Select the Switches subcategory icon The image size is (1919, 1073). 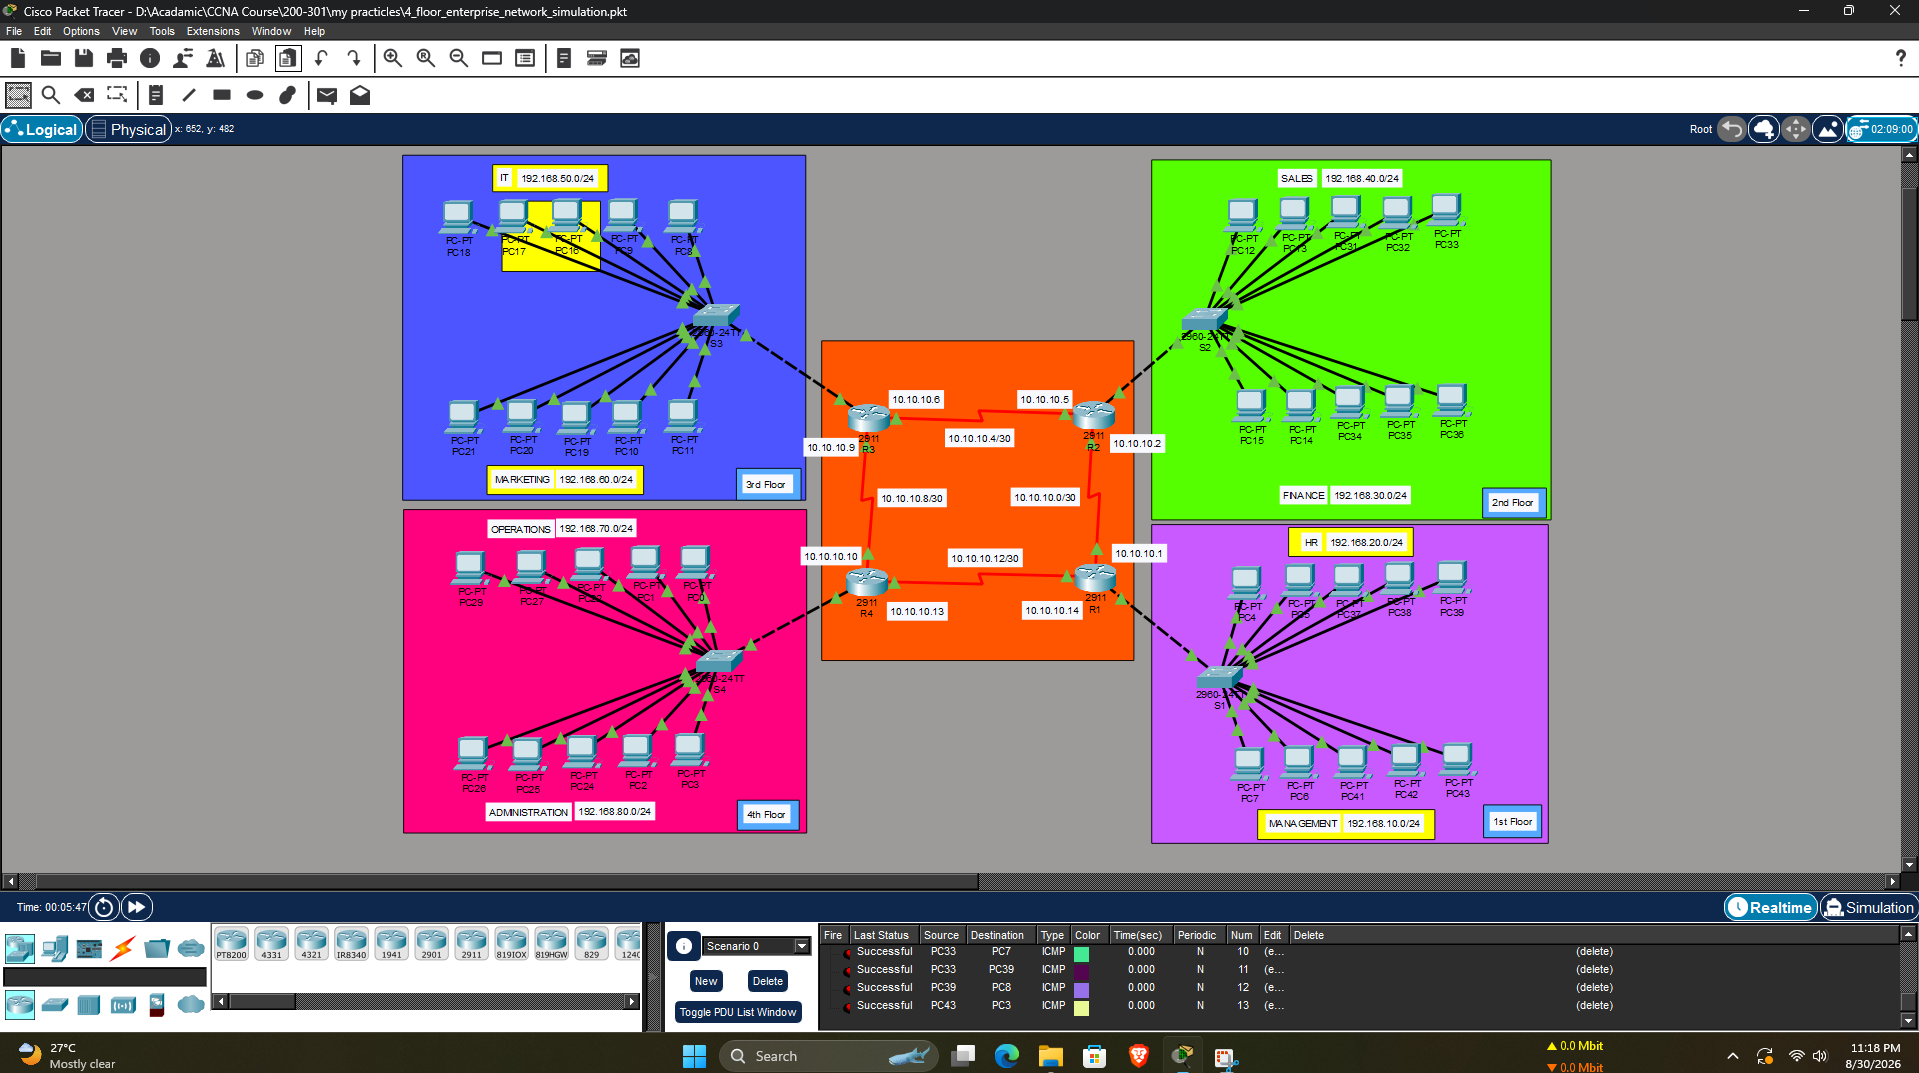55,1004
